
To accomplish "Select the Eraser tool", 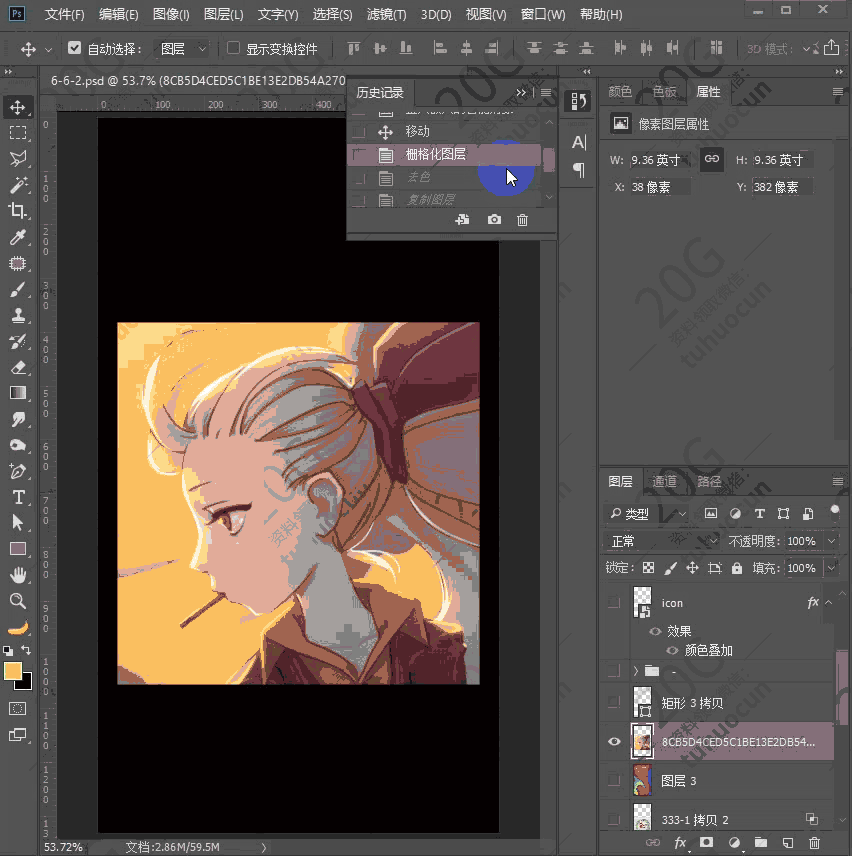I will [17, 367].
